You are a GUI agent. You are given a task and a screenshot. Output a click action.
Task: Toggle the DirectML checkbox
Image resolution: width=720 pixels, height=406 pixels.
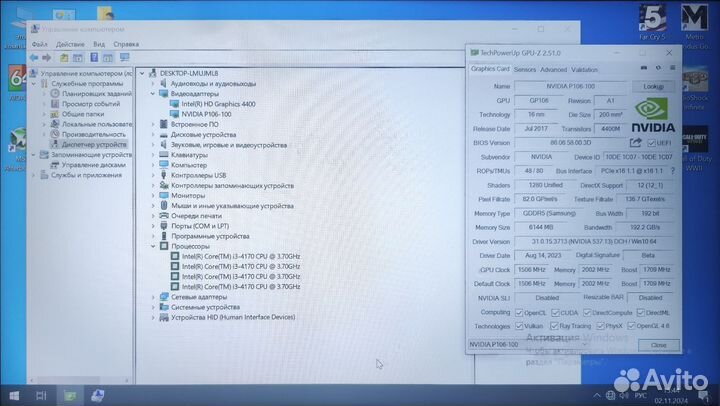coord(641,313)
